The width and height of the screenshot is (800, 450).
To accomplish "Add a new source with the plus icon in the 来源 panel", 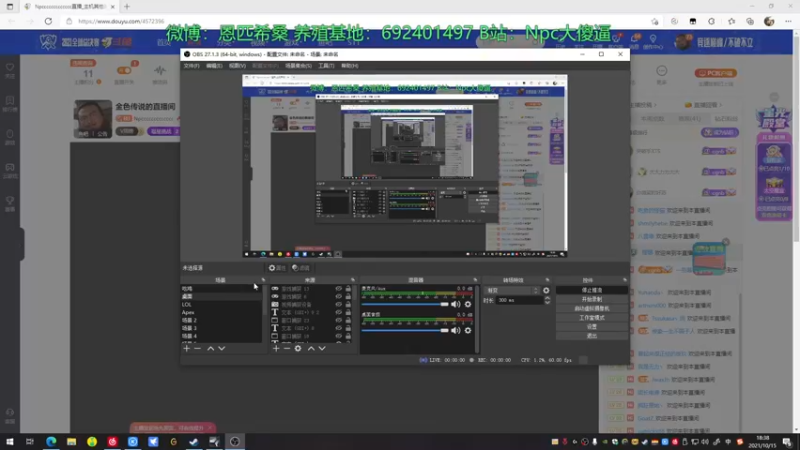I will click(x=276, y=348).
